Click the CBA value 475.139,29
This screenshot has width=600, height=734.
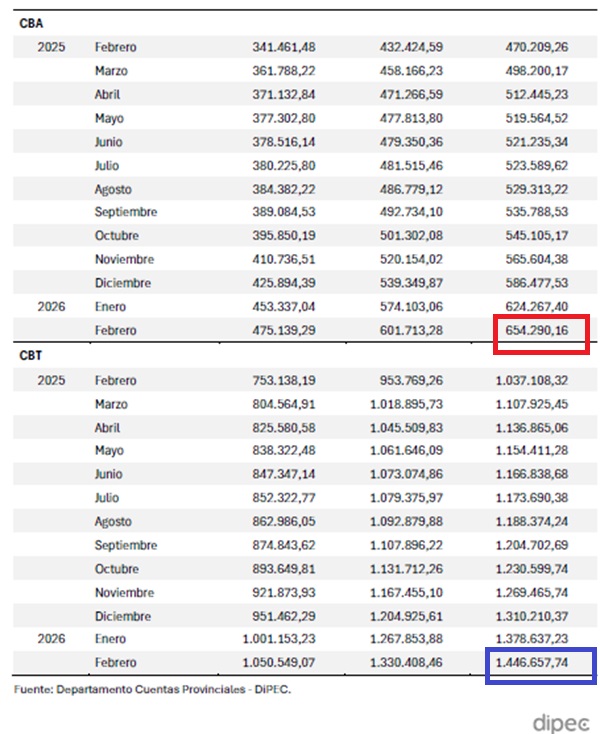pos(257,330)
